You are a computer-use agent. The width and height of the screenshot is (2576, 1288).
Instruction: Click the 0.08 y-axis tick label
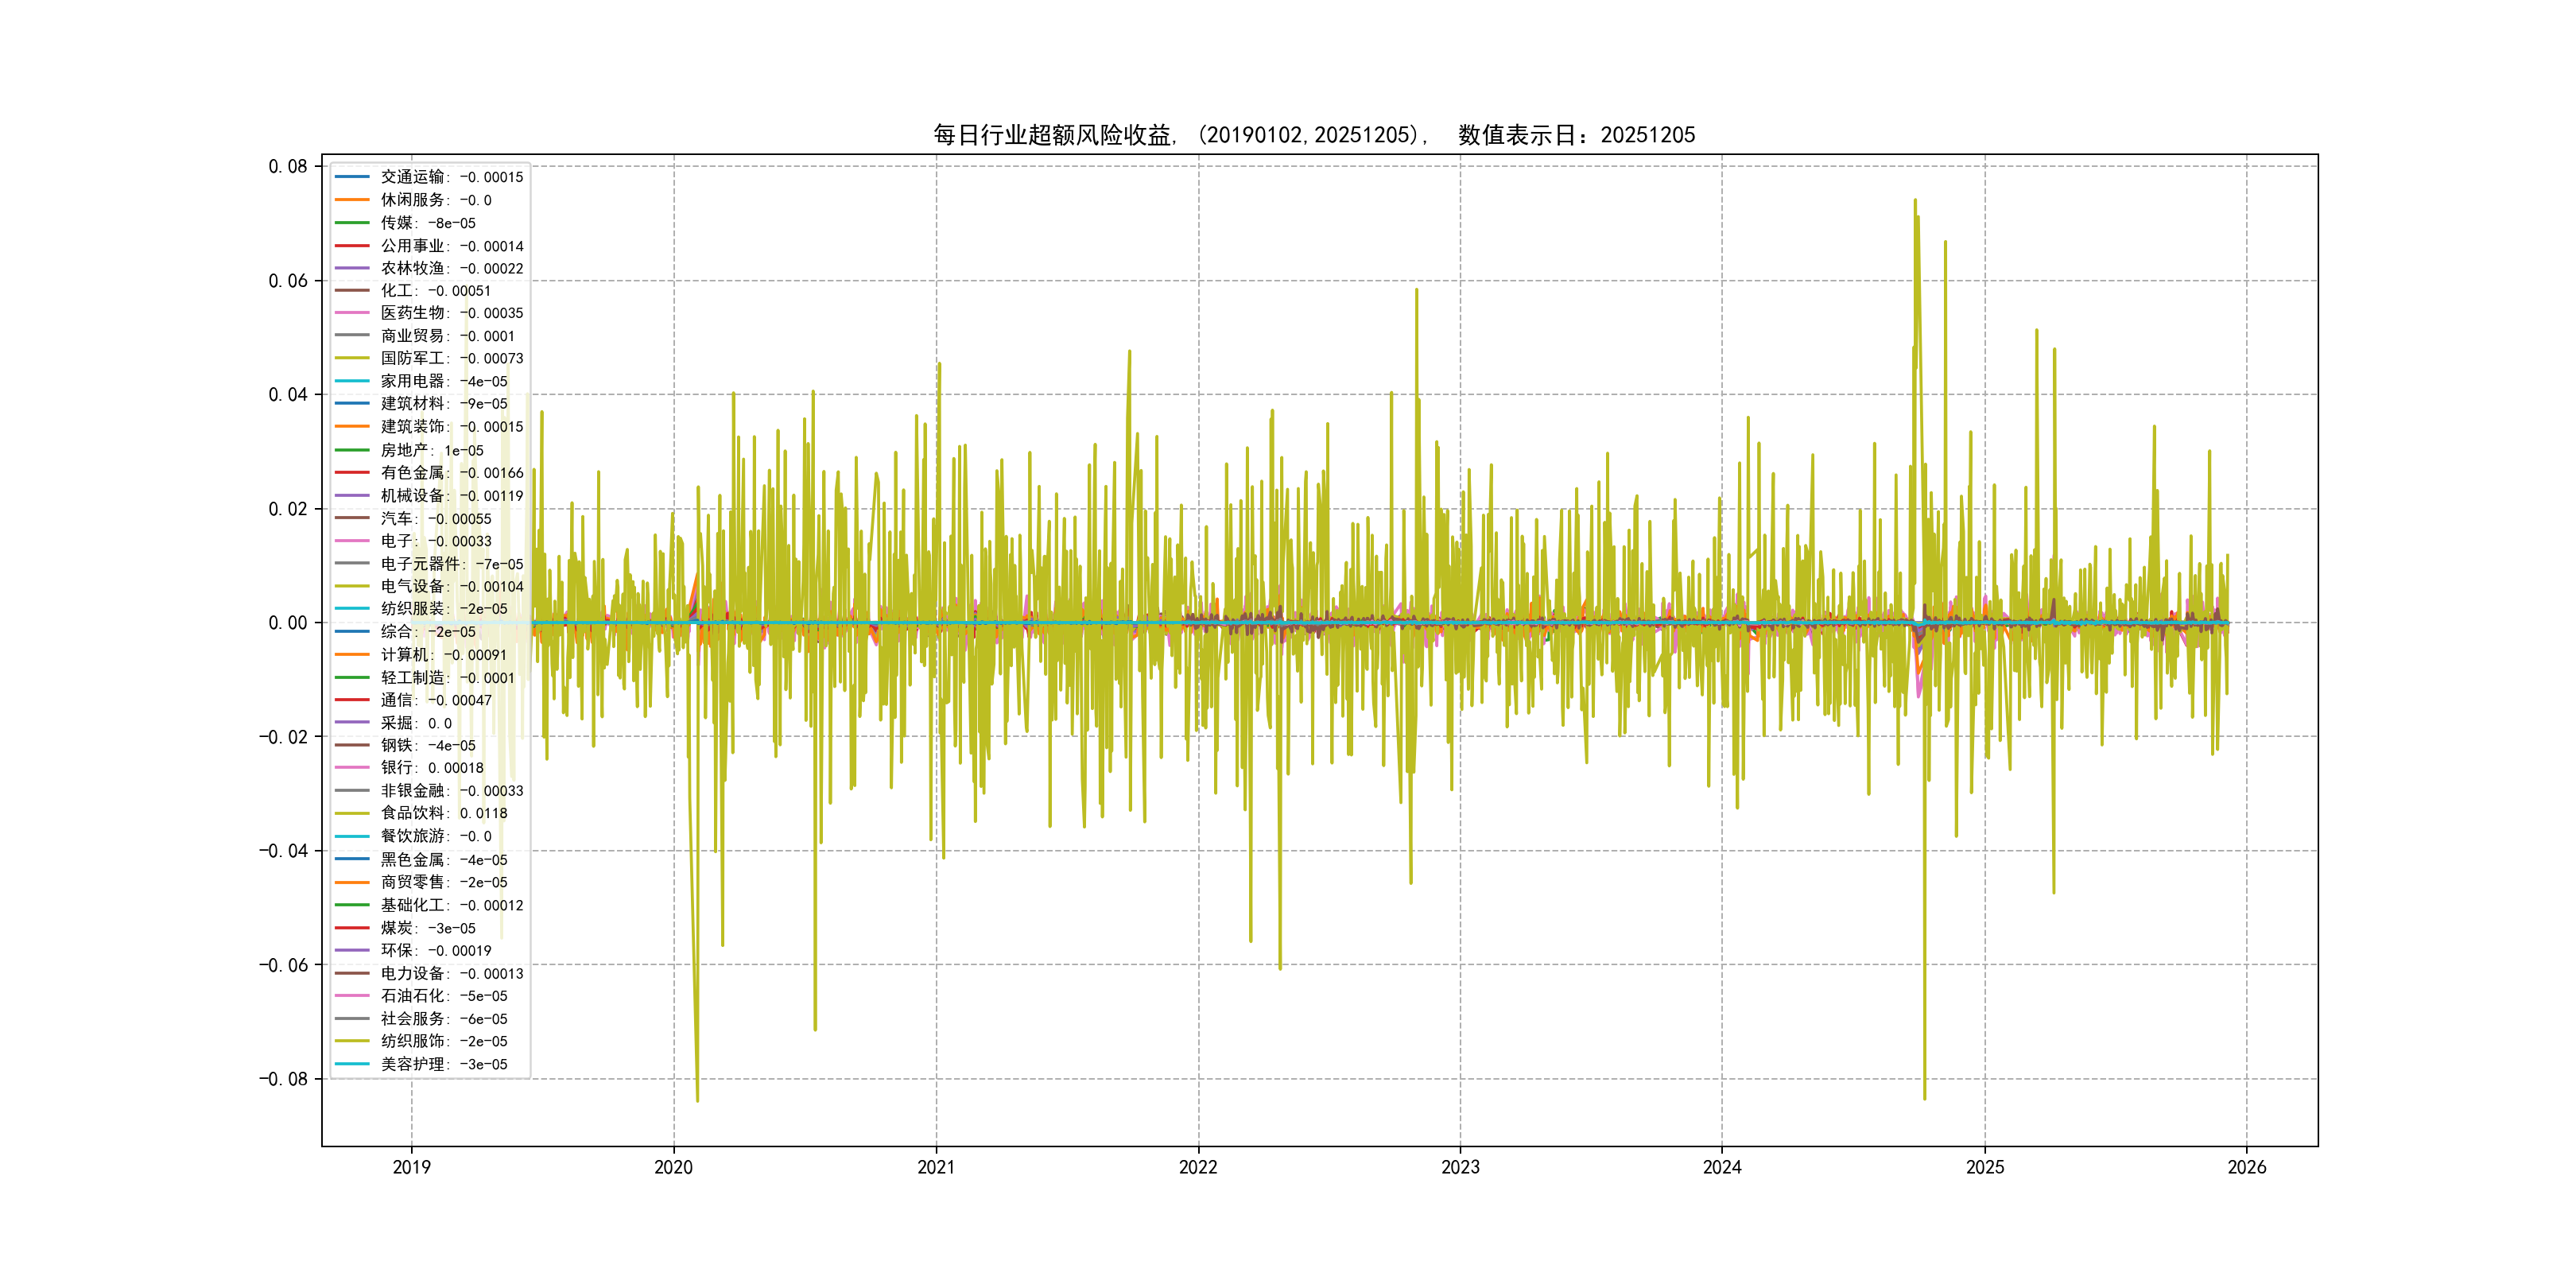point(287,166)
